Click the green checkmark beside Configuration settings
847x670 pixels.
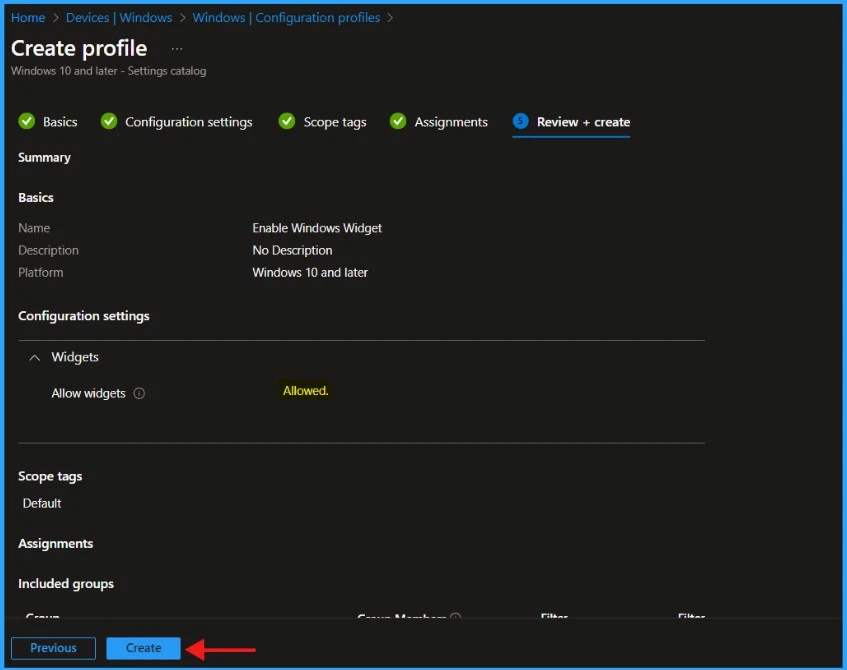pyautogui.click(x=109, y=121)
